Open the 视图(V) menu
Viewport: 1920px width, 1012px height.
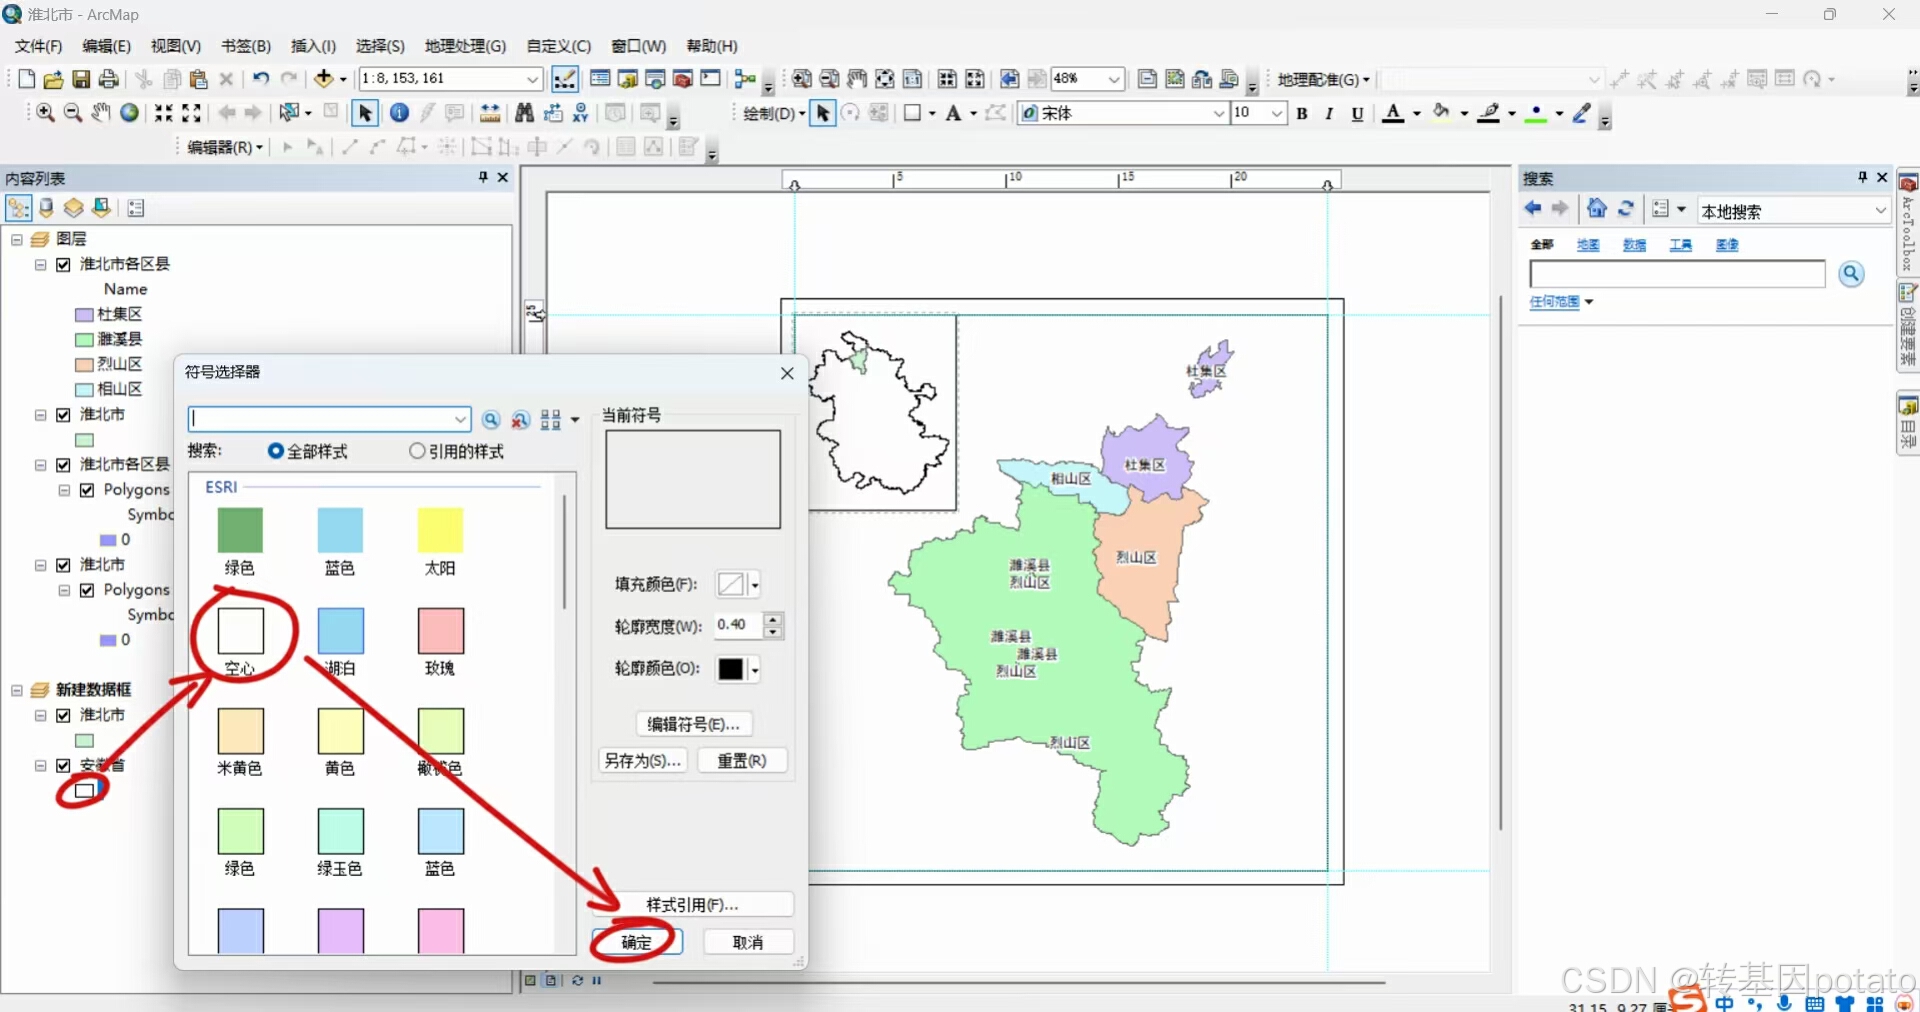pyautogui.click(x=176, y=46)
